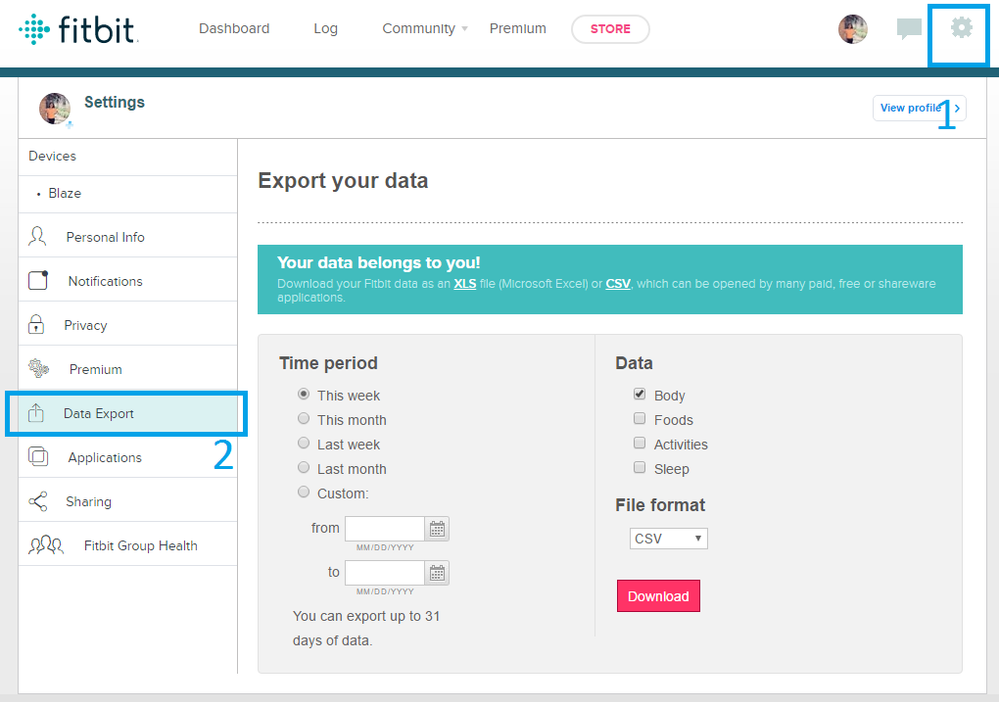The image size is (999, 702).
Task: Click the Data Export upload icon
Action: [x=36, y=413]
